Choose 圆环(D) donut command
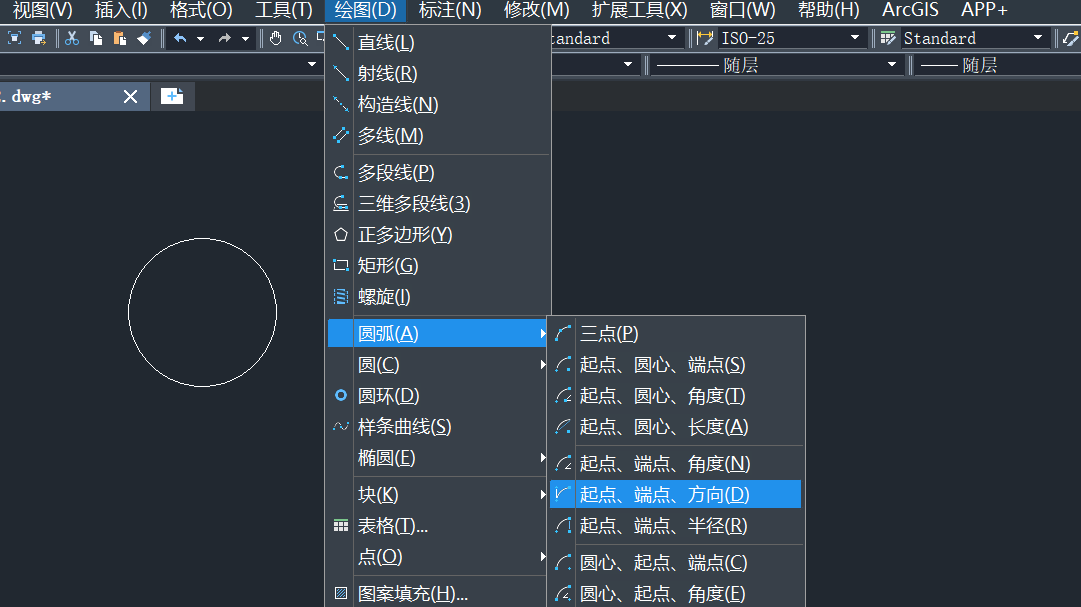Screen dimensions: 1081x607 [x=438, y=396]
